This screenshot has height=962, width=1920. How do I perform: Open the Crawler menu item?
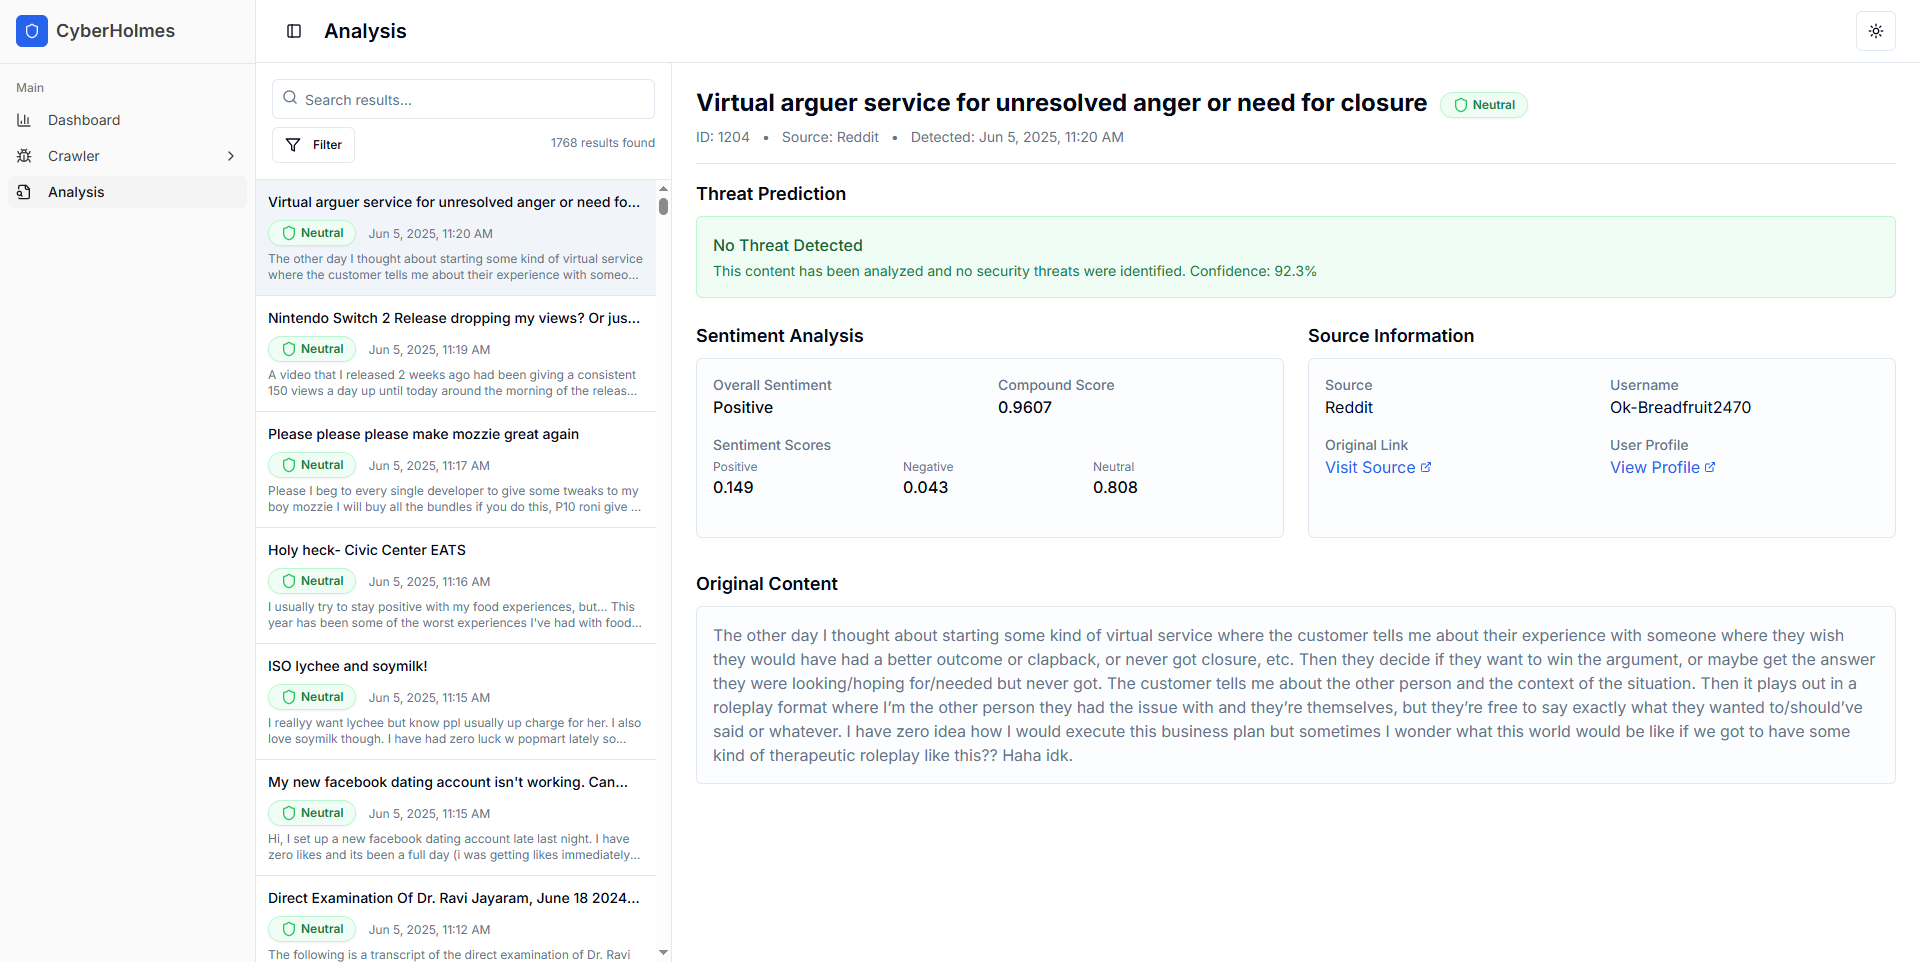[x=127, y=156]
